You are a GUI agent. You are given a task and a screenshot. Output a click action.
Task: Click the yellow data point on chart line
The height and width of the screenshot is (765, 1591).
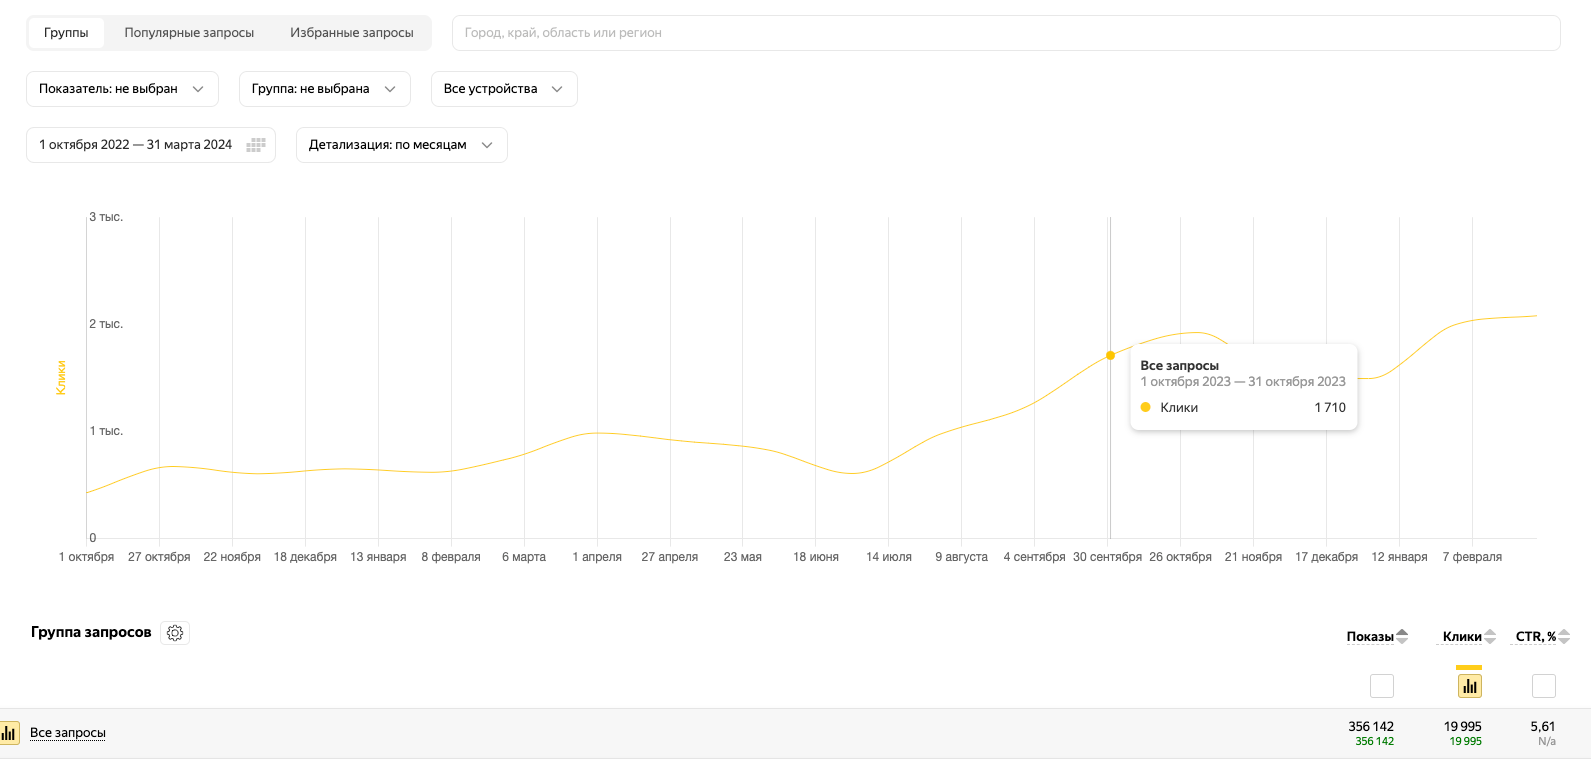coord(1110,355)
